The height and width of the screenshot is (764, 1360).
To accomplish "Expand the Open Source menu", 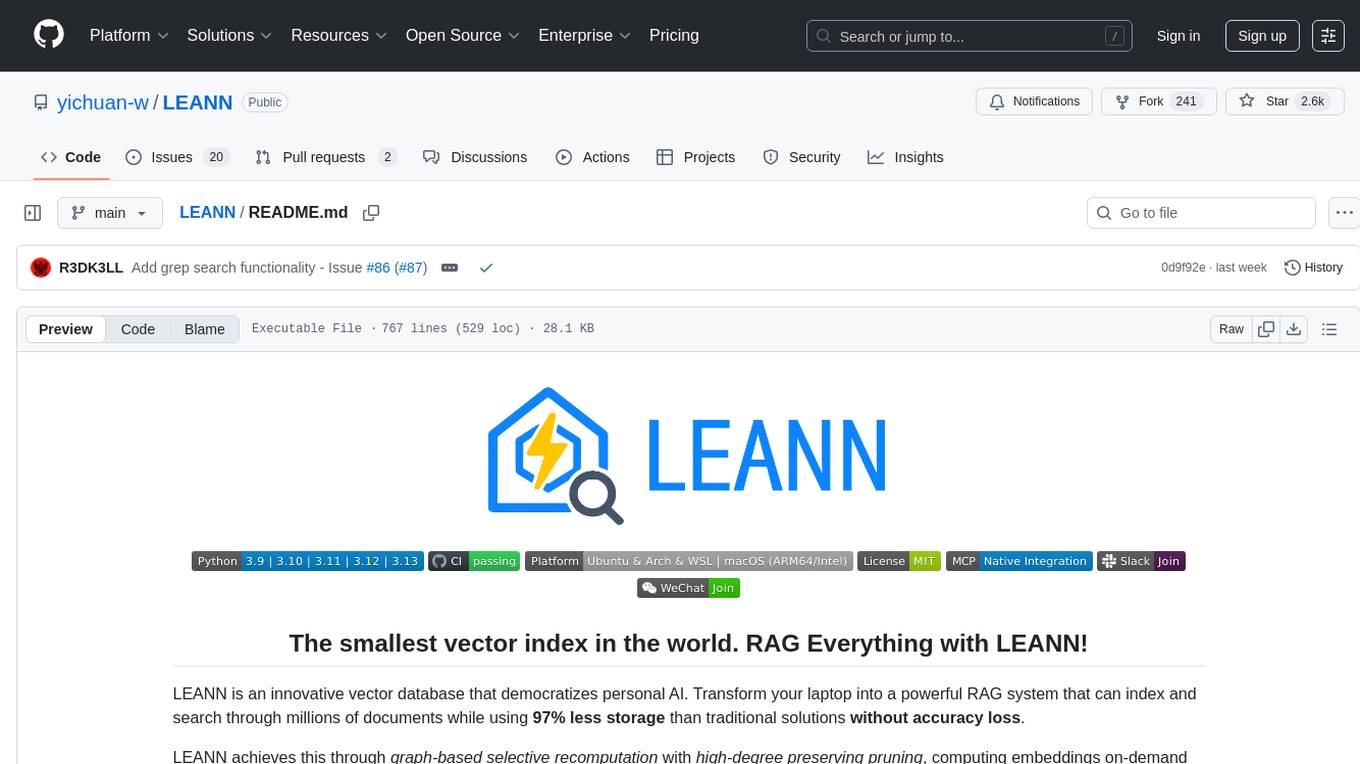I will click(463, 35).
